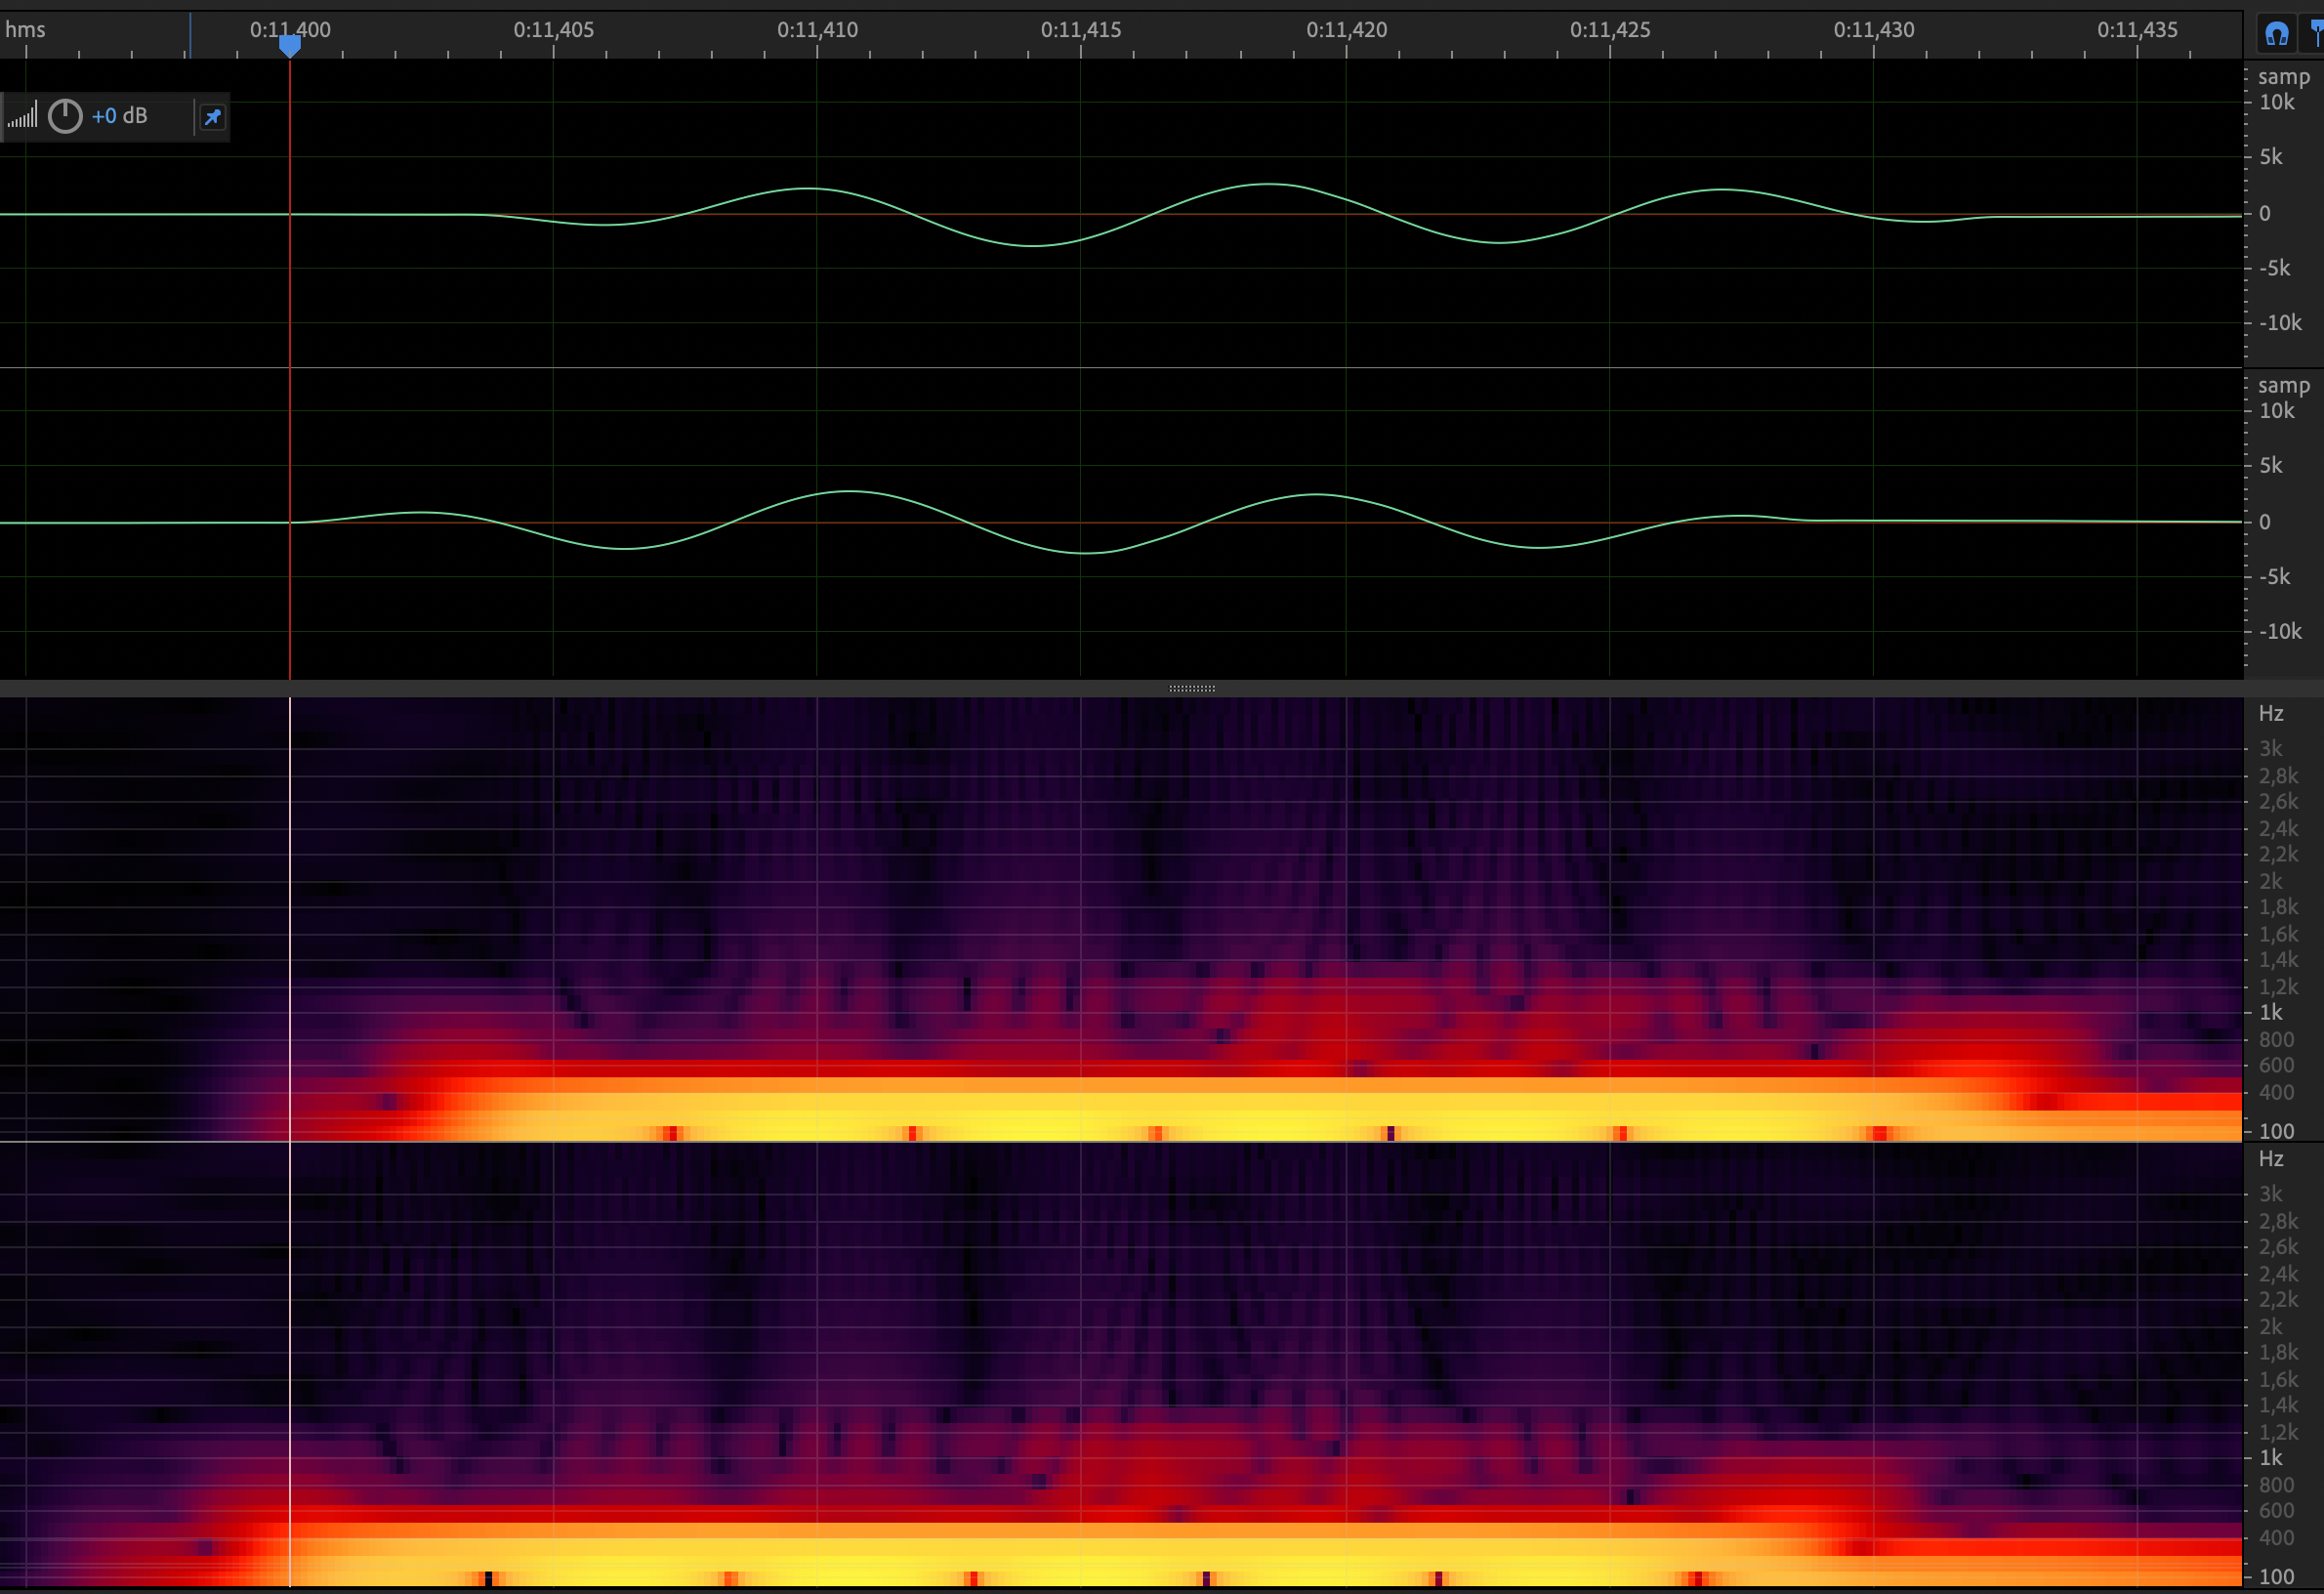2324x1594 pixels.
Task: Click the hms time format label
Action: [25, 29]
